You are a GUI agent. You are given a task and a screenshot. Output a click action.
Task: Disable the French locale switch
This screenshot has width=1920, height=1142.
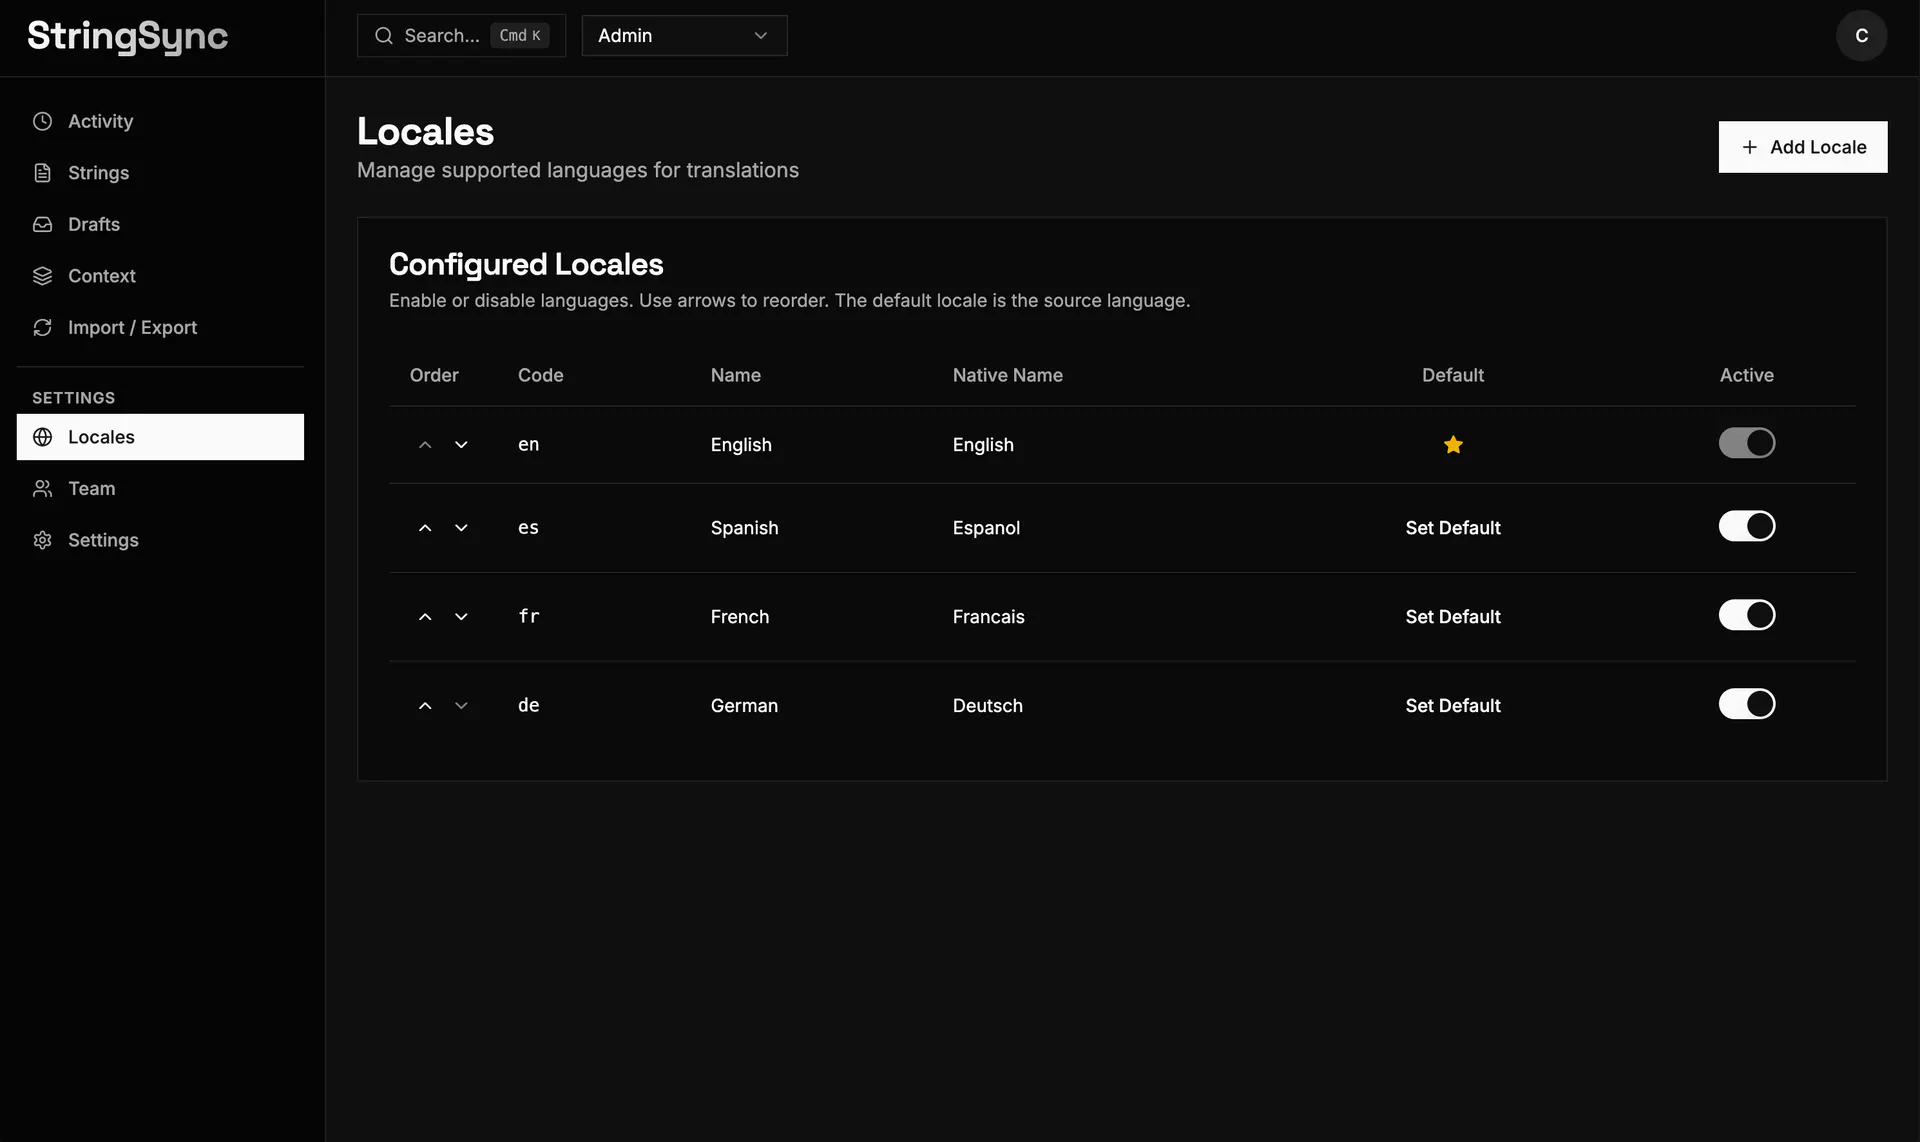[1746, 615]
